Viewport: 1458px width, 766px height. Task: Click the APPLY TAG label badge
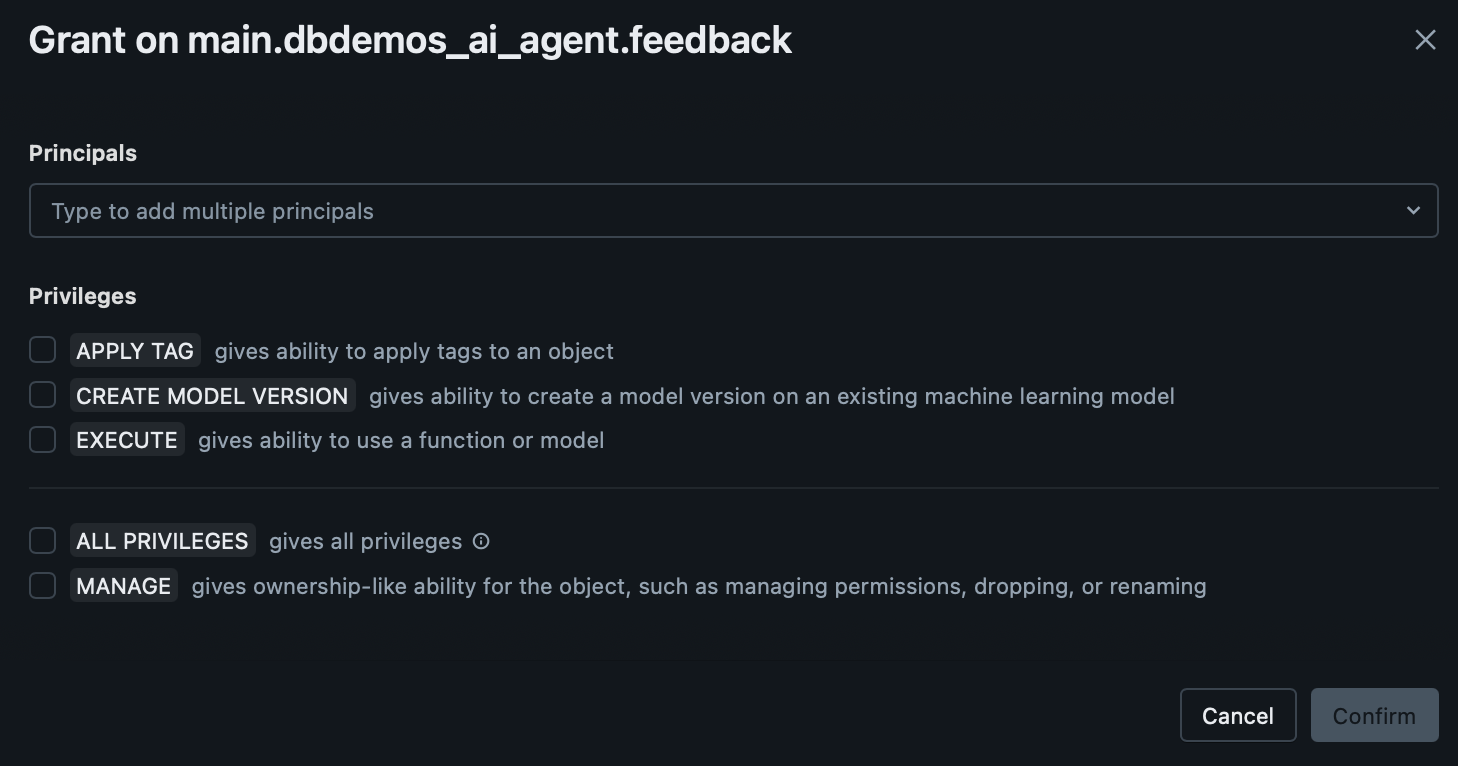(135, 351)
